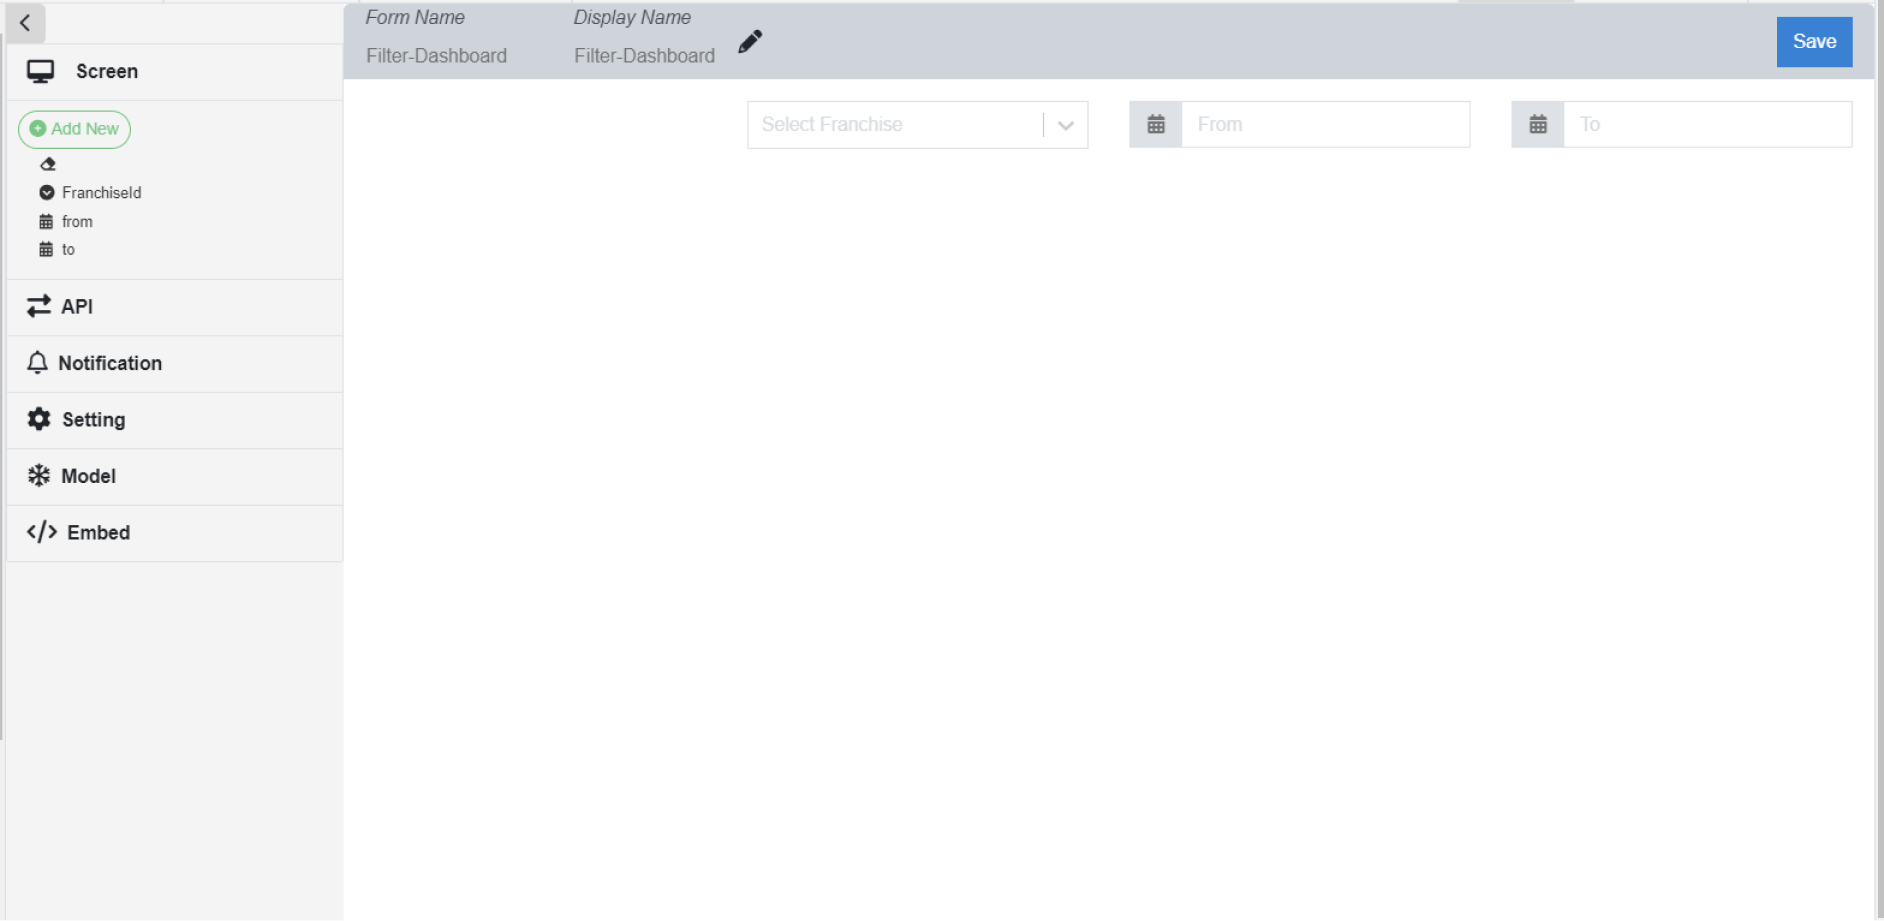Click the code brackets icon beside Embed
This screenshot has width=1884, height=921.
click(42, 533)
